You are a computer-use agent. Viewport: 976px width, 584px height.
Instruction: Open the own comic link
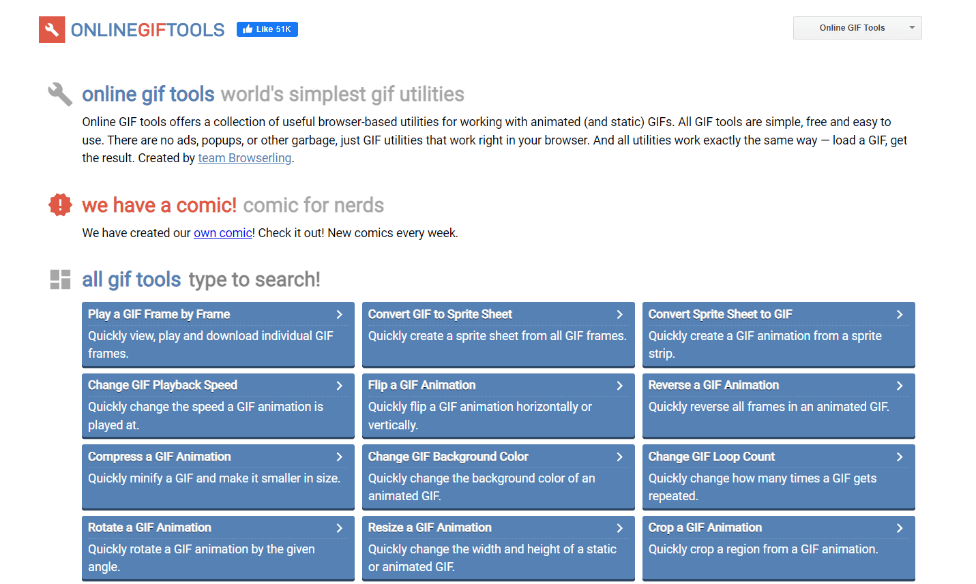pos(223,233)
